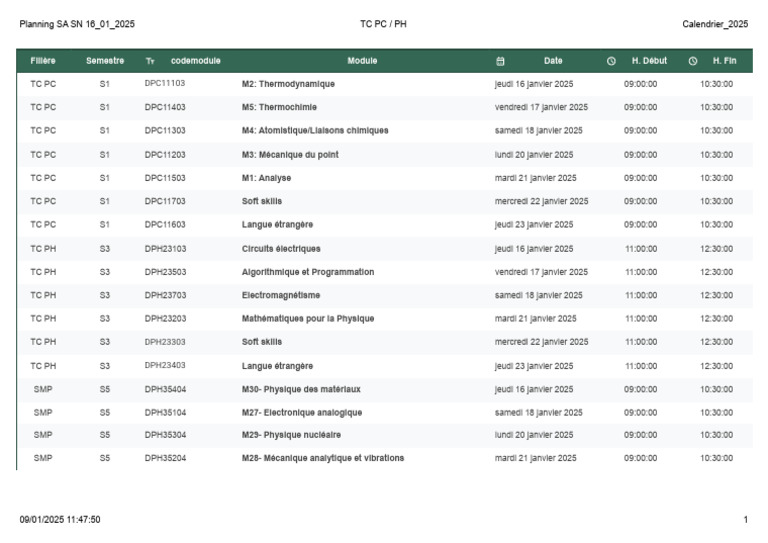Select M29- Physique nucléaire cell
The height and width of the screenshot is (543, 768).
(x=291, y=435)
